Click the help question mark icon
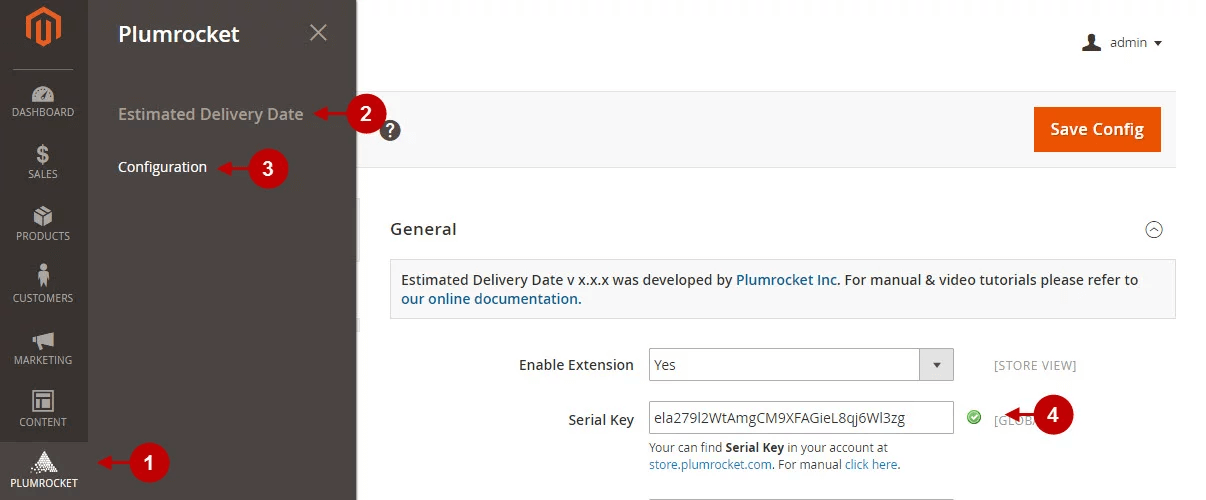Screen dimensions: 1206x500 pyautogui.click(x=390, y=130)
